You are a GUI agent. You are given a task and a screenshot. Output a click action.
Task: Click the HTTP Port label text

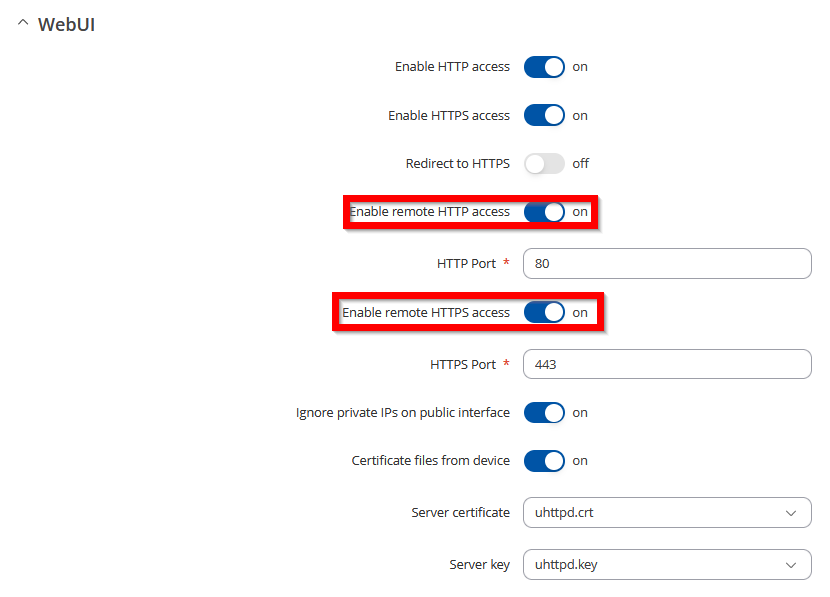coord(466,264)
